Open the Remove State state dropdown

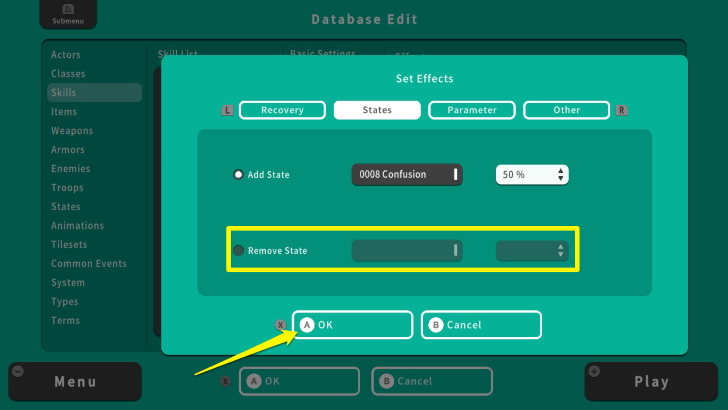407,250
